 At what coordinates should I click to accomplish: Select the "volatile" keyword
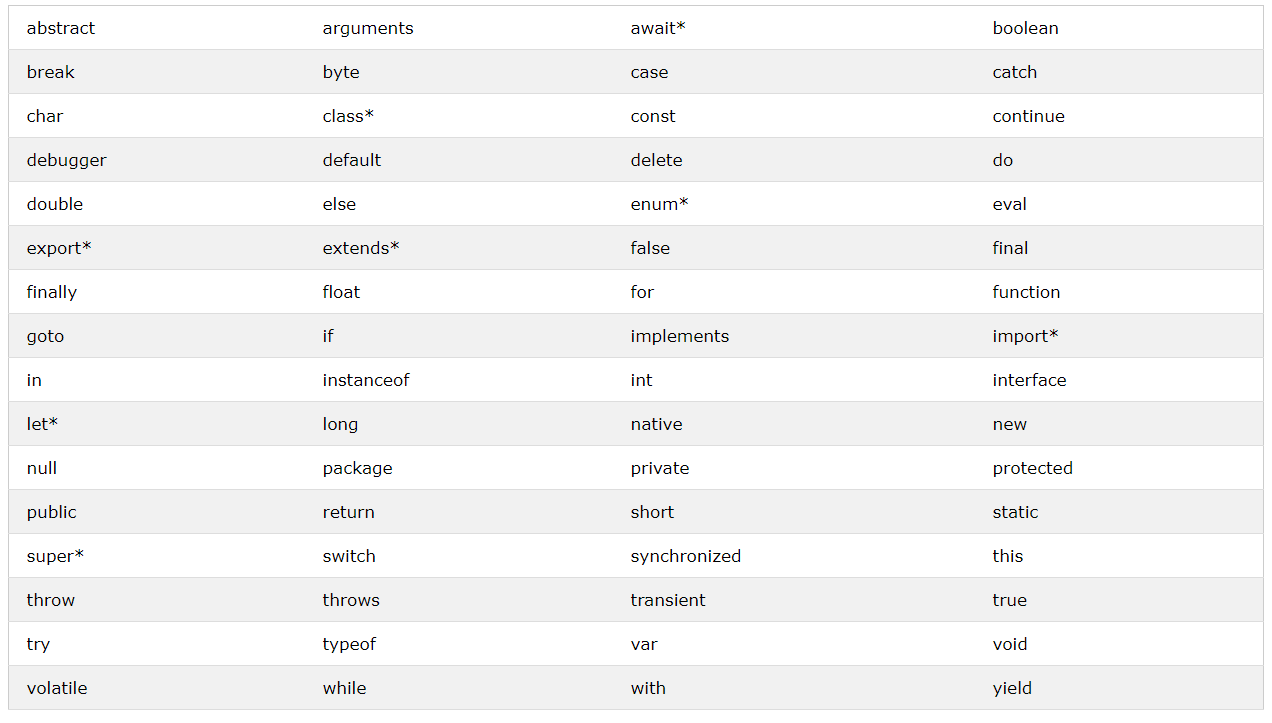pos(57,688)
